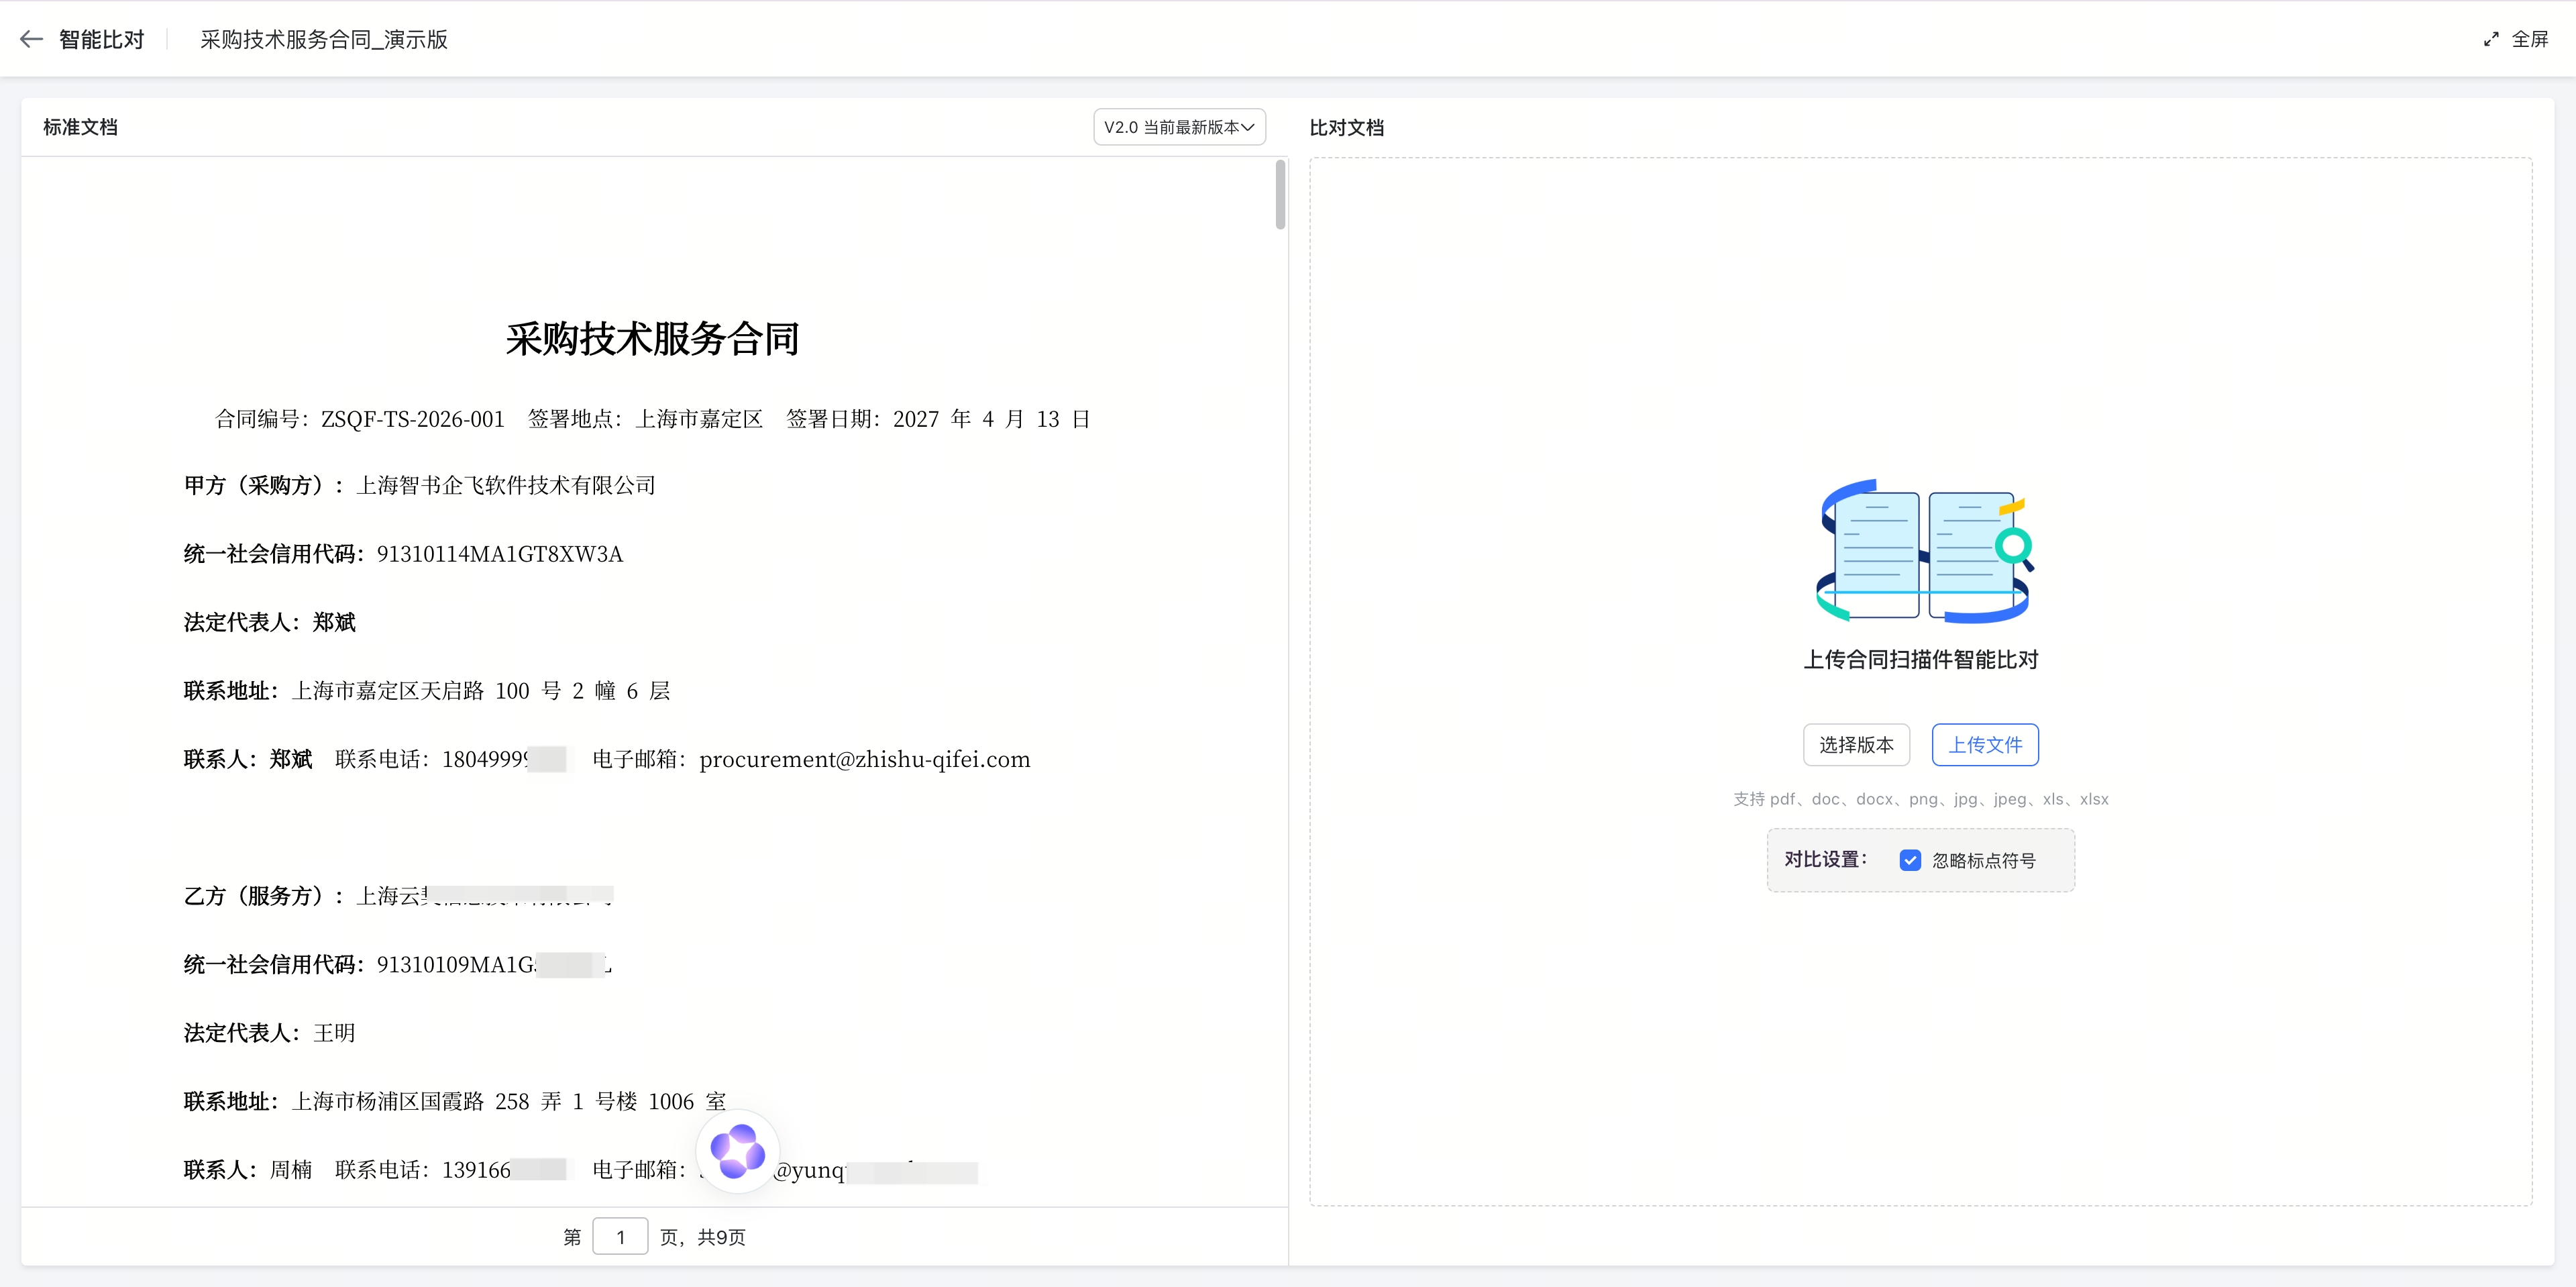The height and width of the screenshot is (1287, 2576).
Task: Click email procurement@zhishu-qifei.com
Action: 865,759
